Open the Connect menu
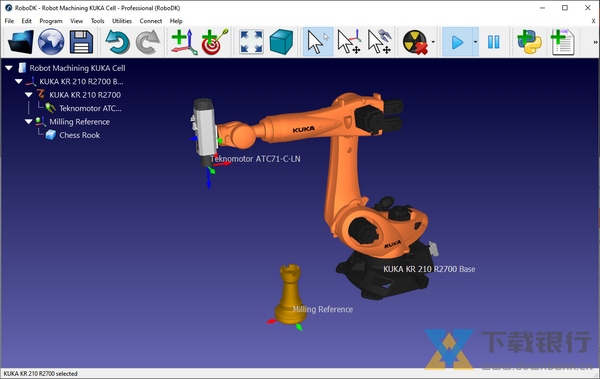Image resolution: width=600 pixels, height=379 pixels. point(151,21)
